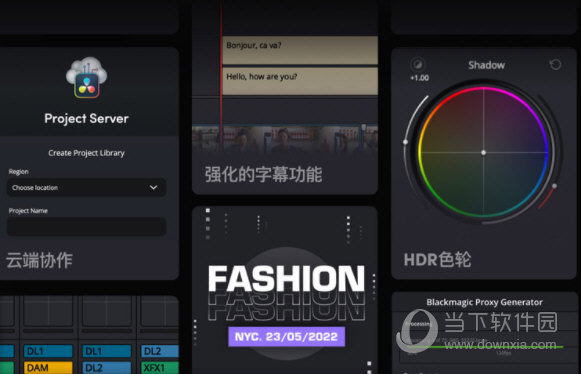
Task: Click the Create Project Library heading
Action: tap(86, 153)
